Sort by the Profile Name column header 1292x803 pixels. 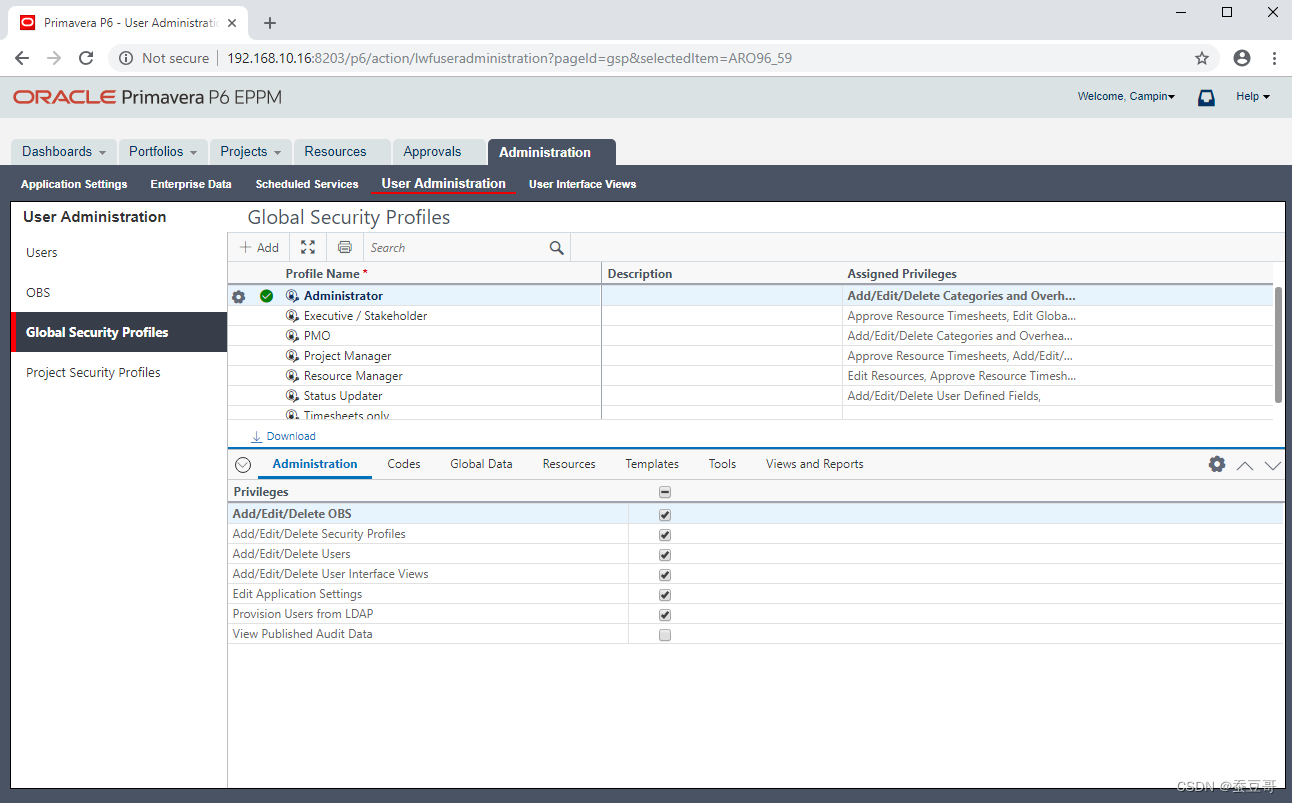pos(326,274)
